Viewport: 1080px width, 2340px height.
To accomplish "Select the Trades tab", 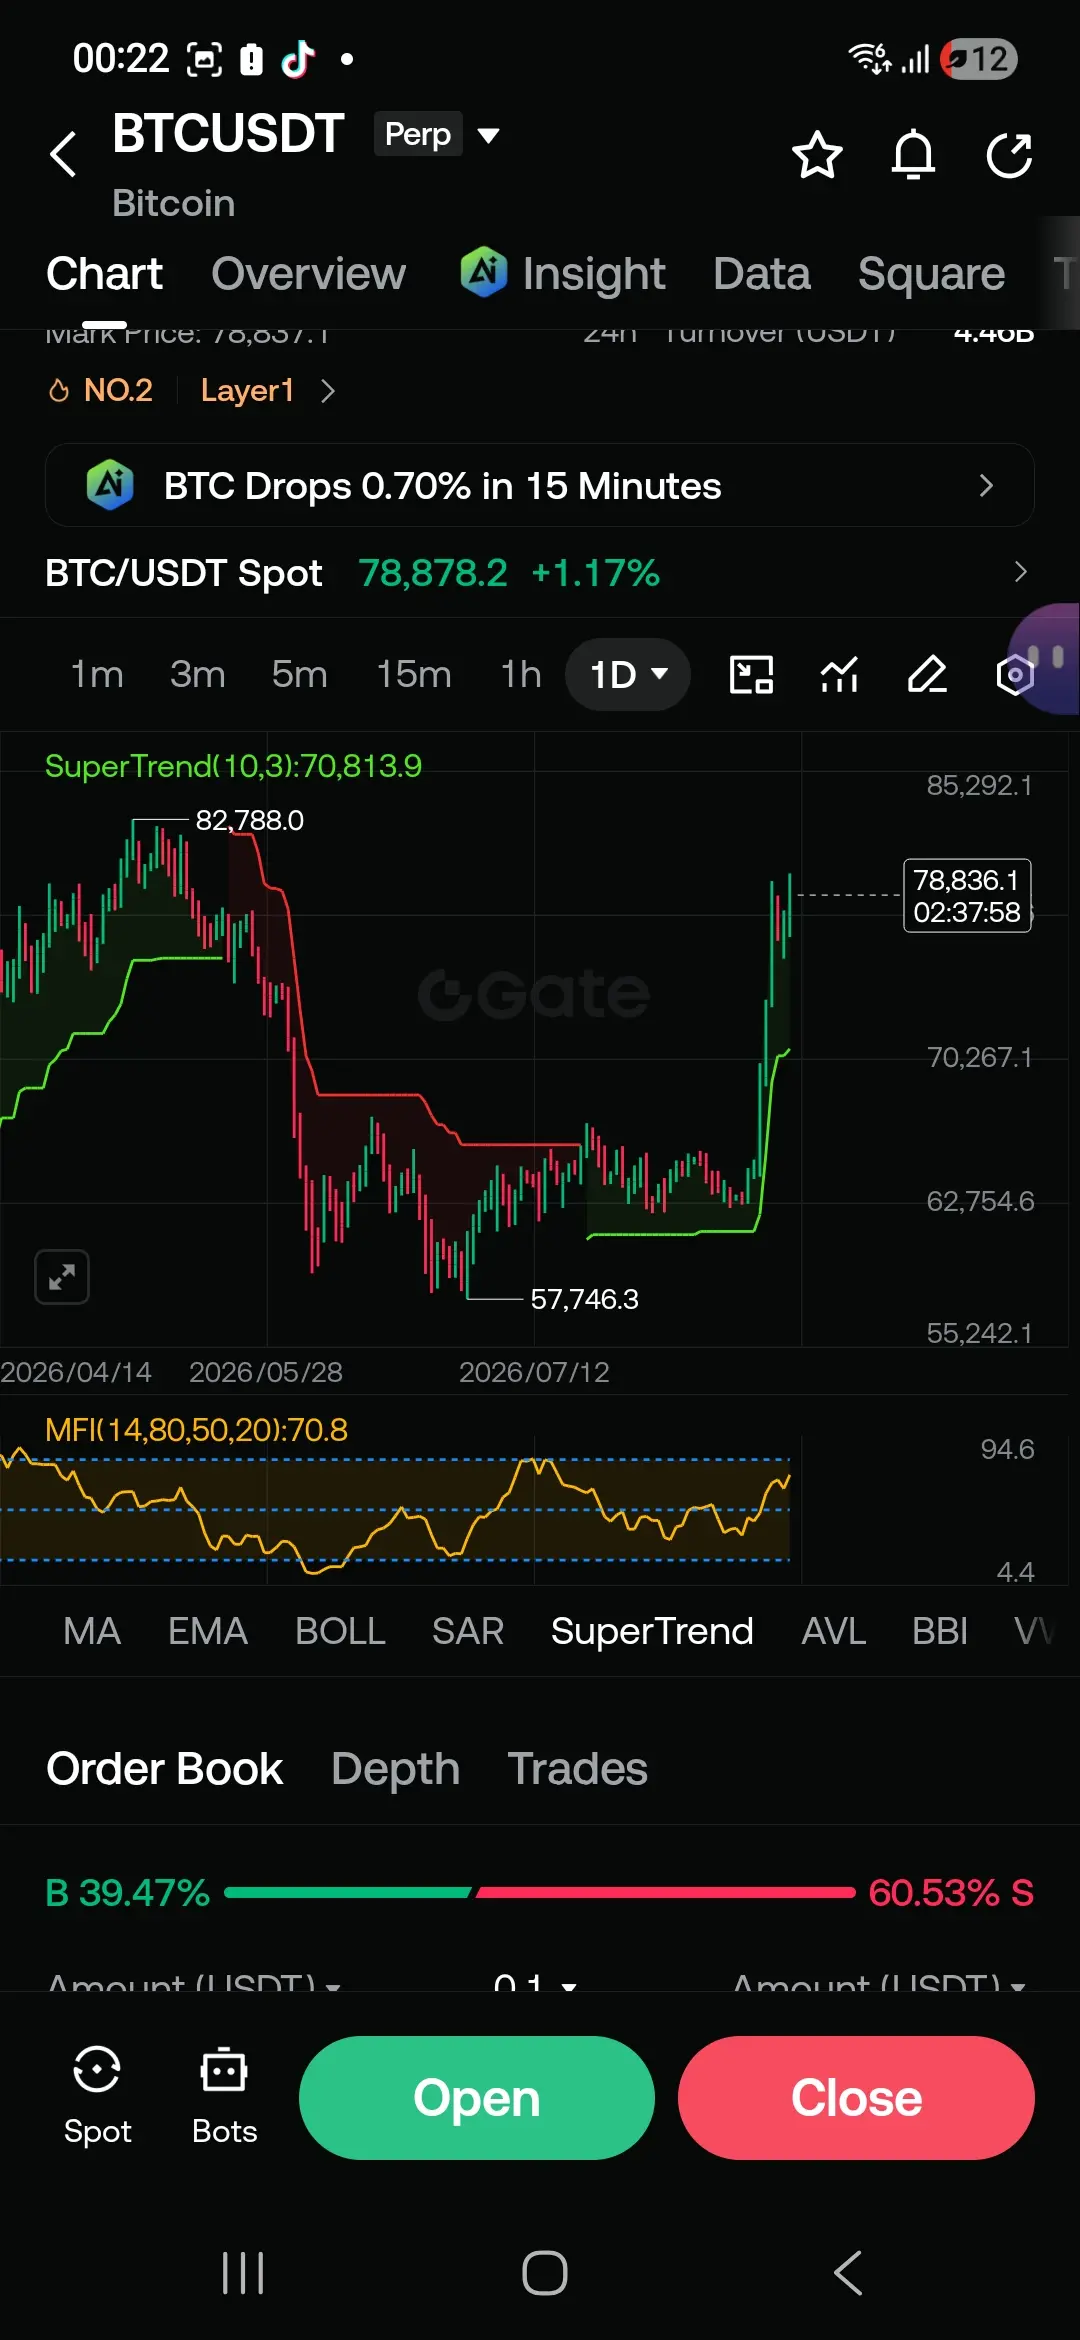I will (x=577, y=1769).
